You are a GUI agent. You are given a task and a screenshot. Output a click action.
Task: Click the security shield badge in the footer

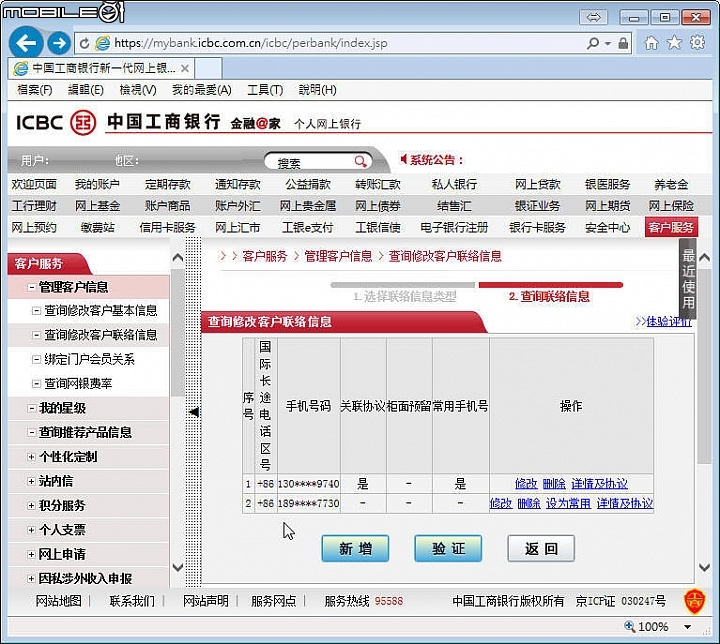694,600
